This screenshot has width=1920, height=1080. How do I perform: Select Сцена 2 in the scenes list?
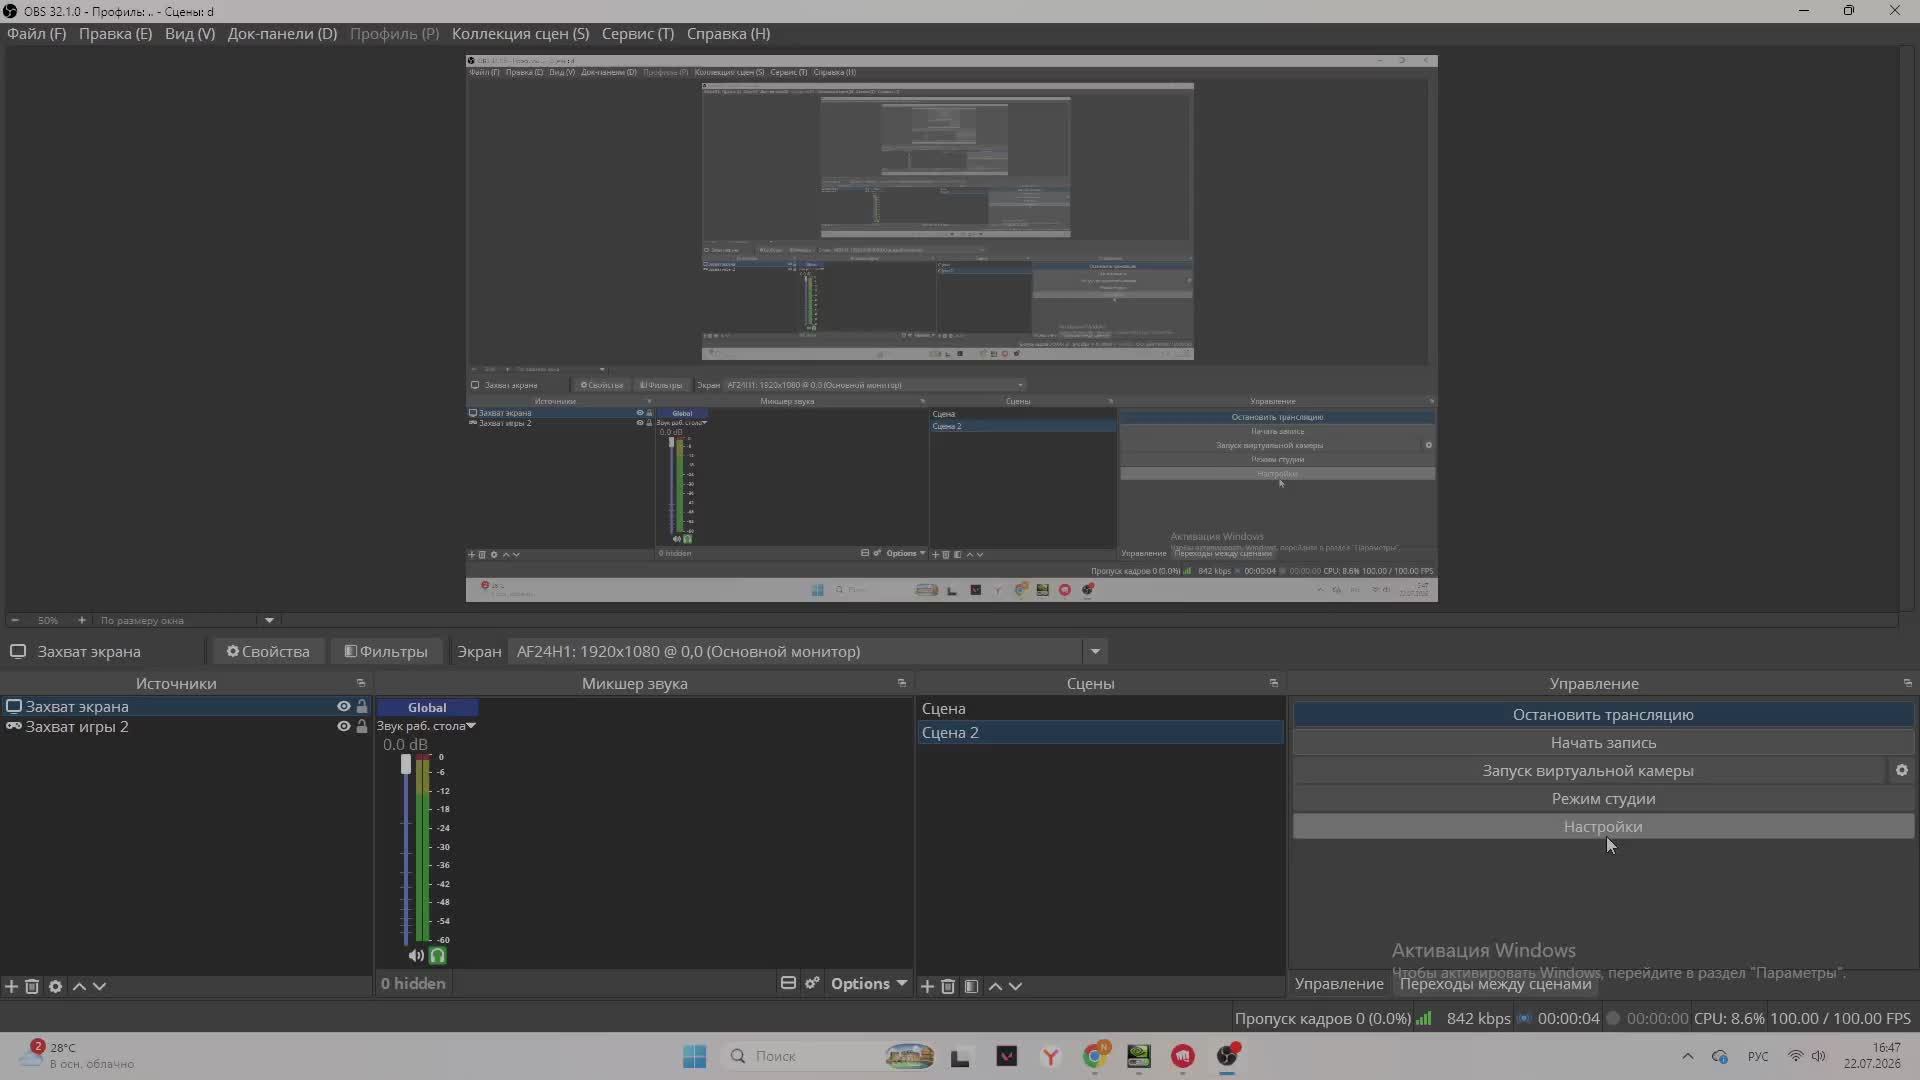click(x=1100, y=732)
